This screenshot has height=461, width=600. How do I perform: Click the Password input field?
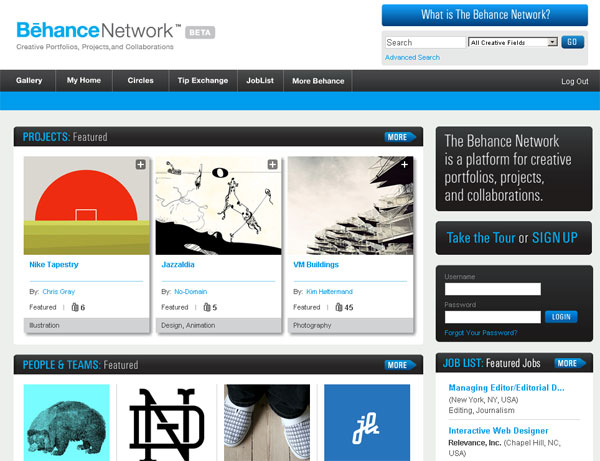pos(492,317)
